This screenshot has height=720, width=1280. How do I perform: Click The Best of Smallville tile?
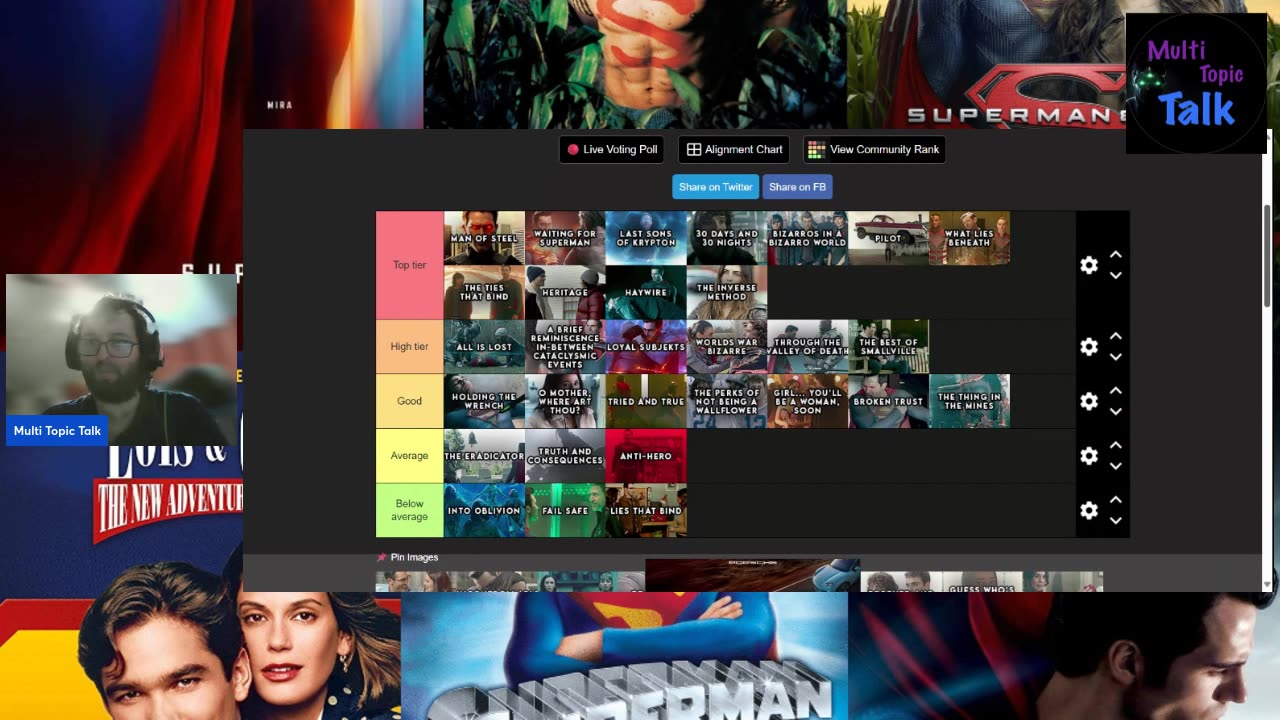(889, 347)
